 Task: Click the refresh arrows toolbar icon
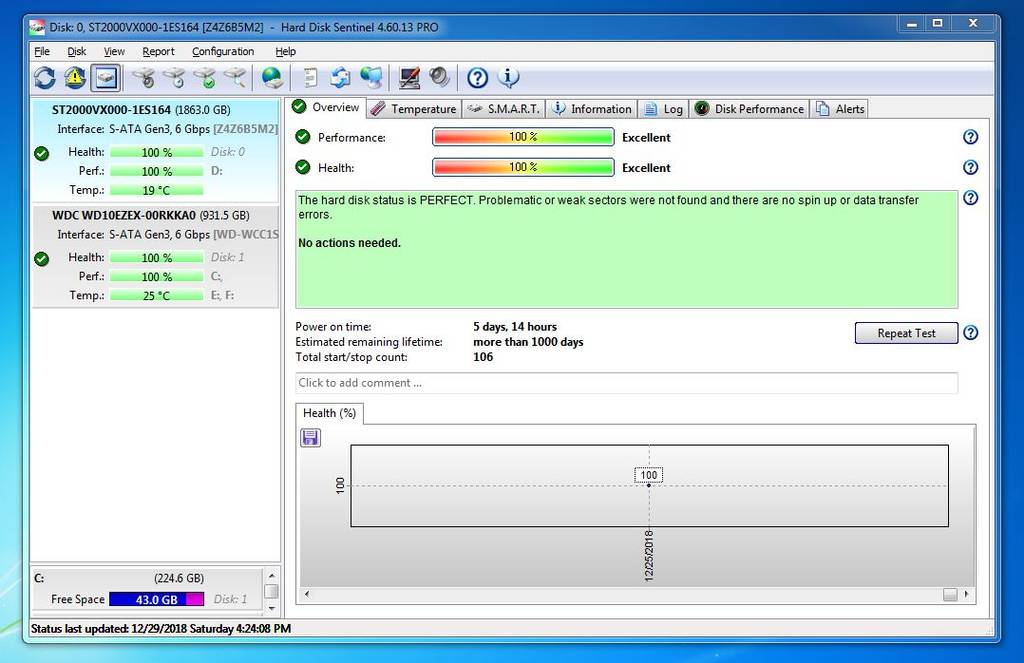tap(45, 77)
